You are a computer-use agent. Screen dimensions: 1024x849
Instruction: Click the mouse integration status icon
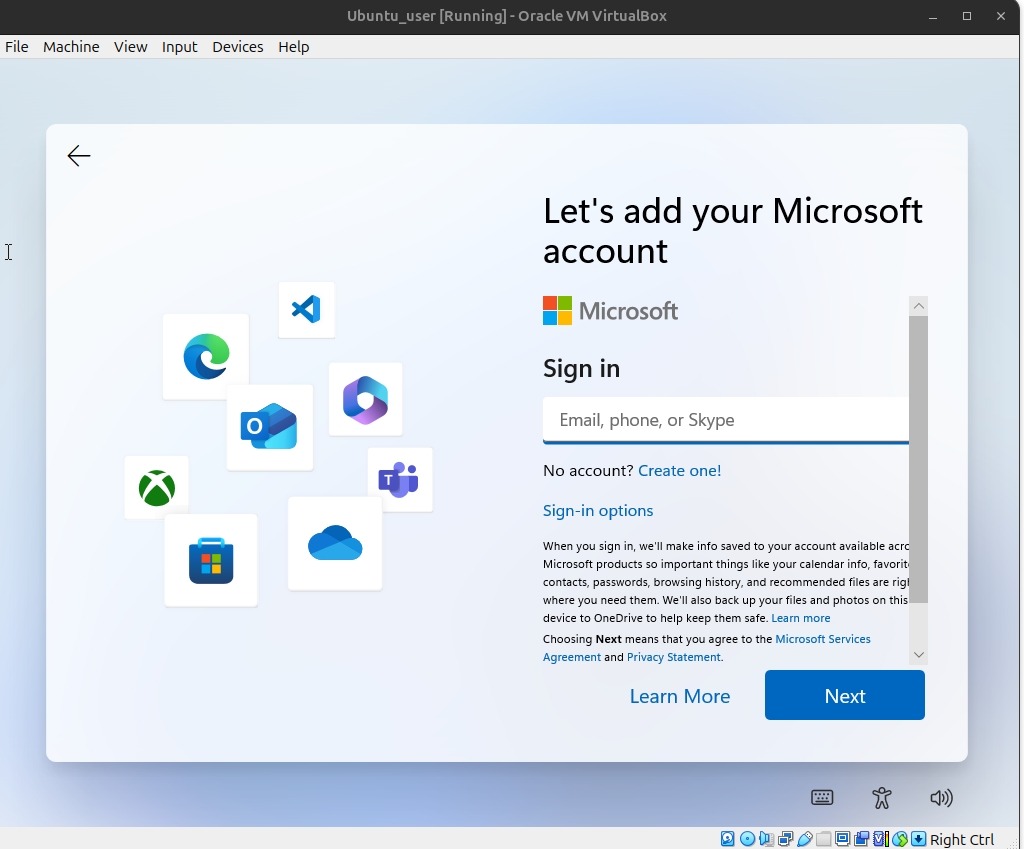tap(900, 839)
